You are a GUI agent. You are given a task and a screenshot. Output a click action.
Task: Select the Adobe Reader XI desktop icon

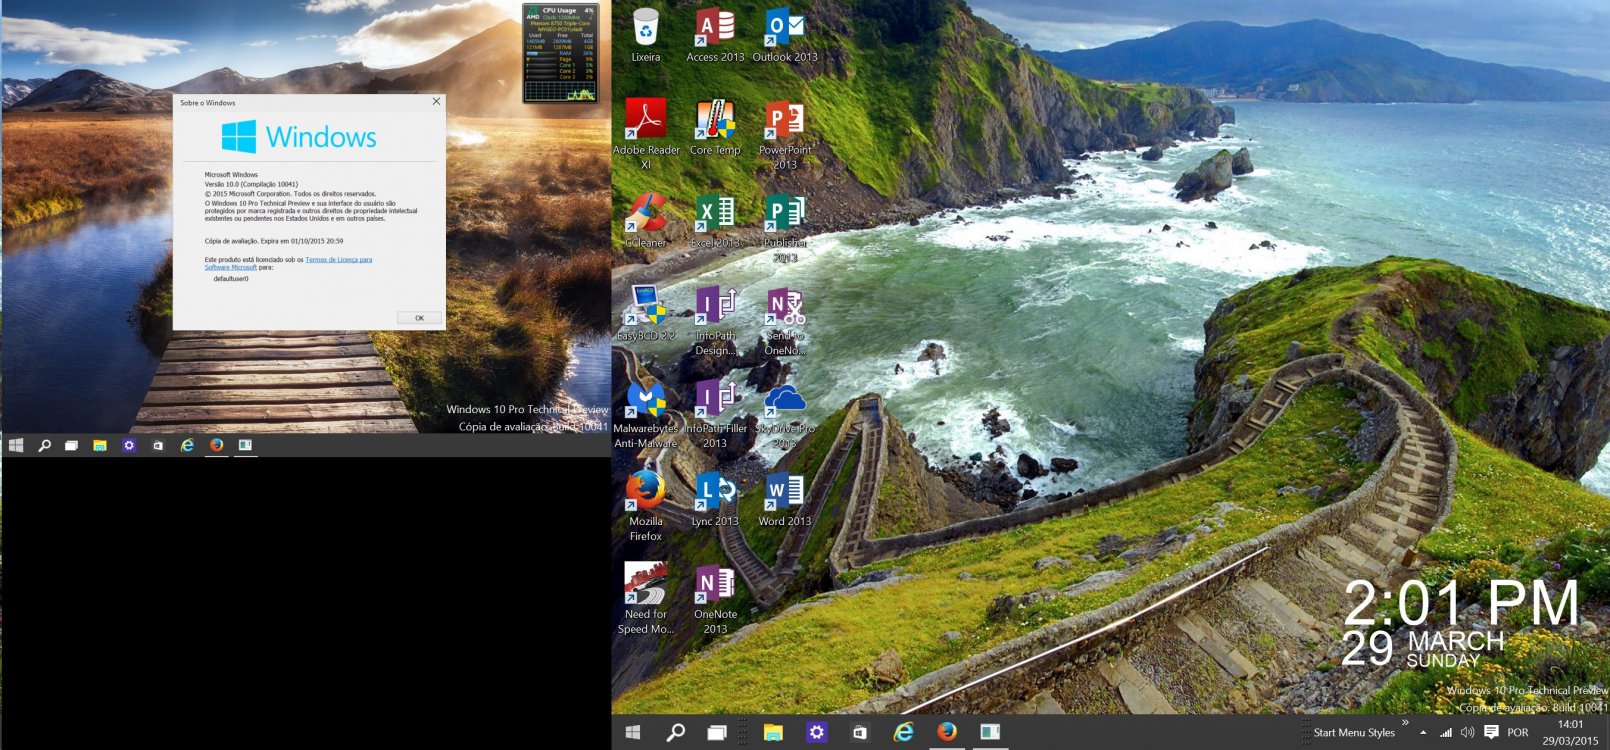646,136
